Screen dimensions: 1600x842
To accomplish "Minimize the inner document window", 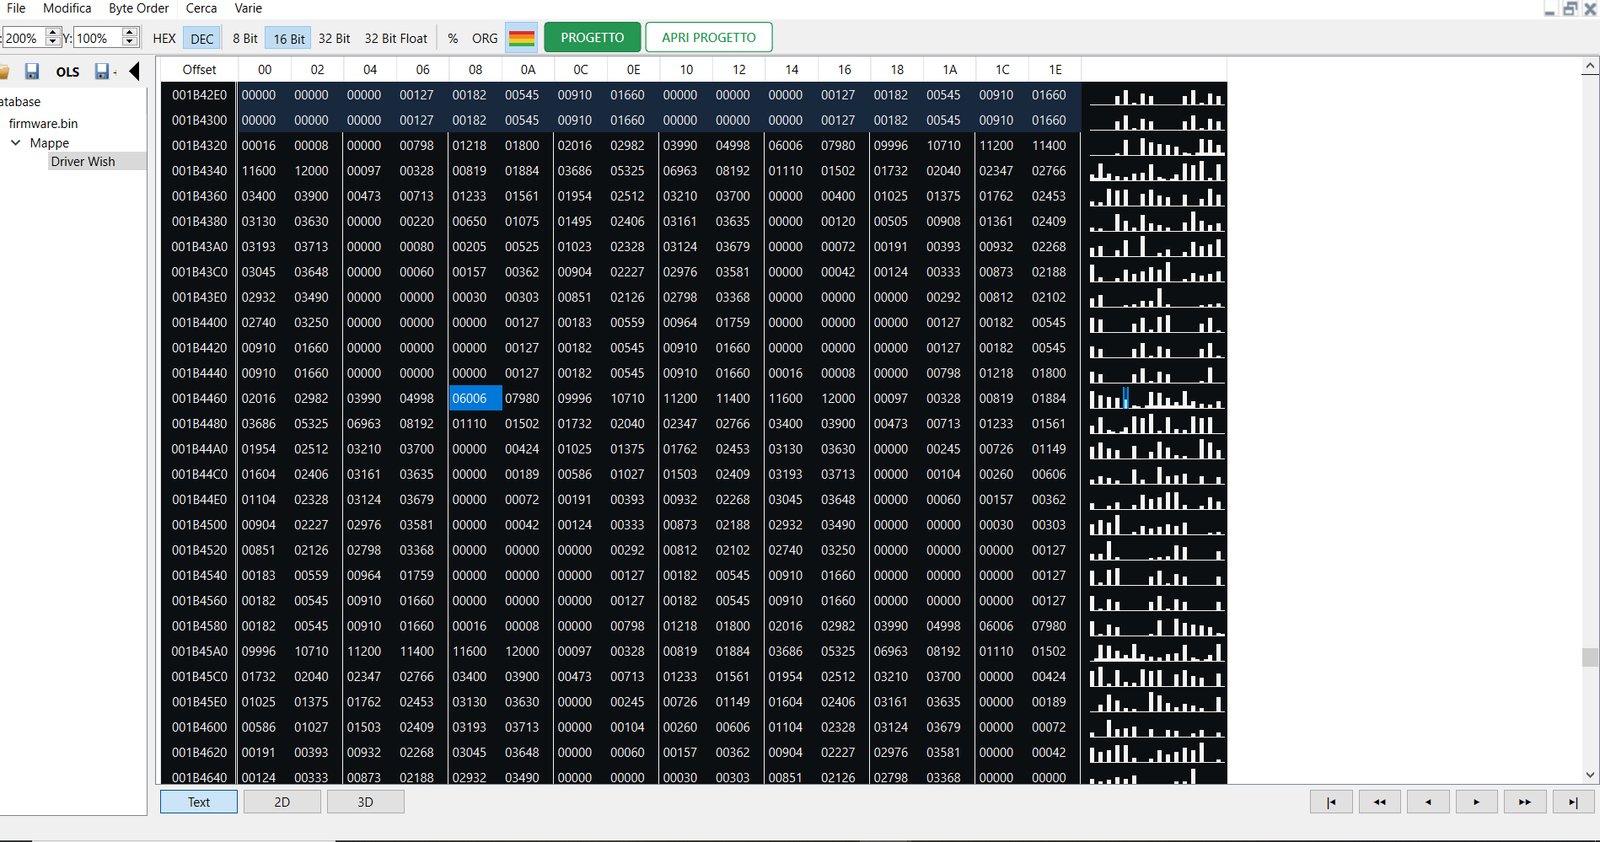I will (x=1550, y=8).
